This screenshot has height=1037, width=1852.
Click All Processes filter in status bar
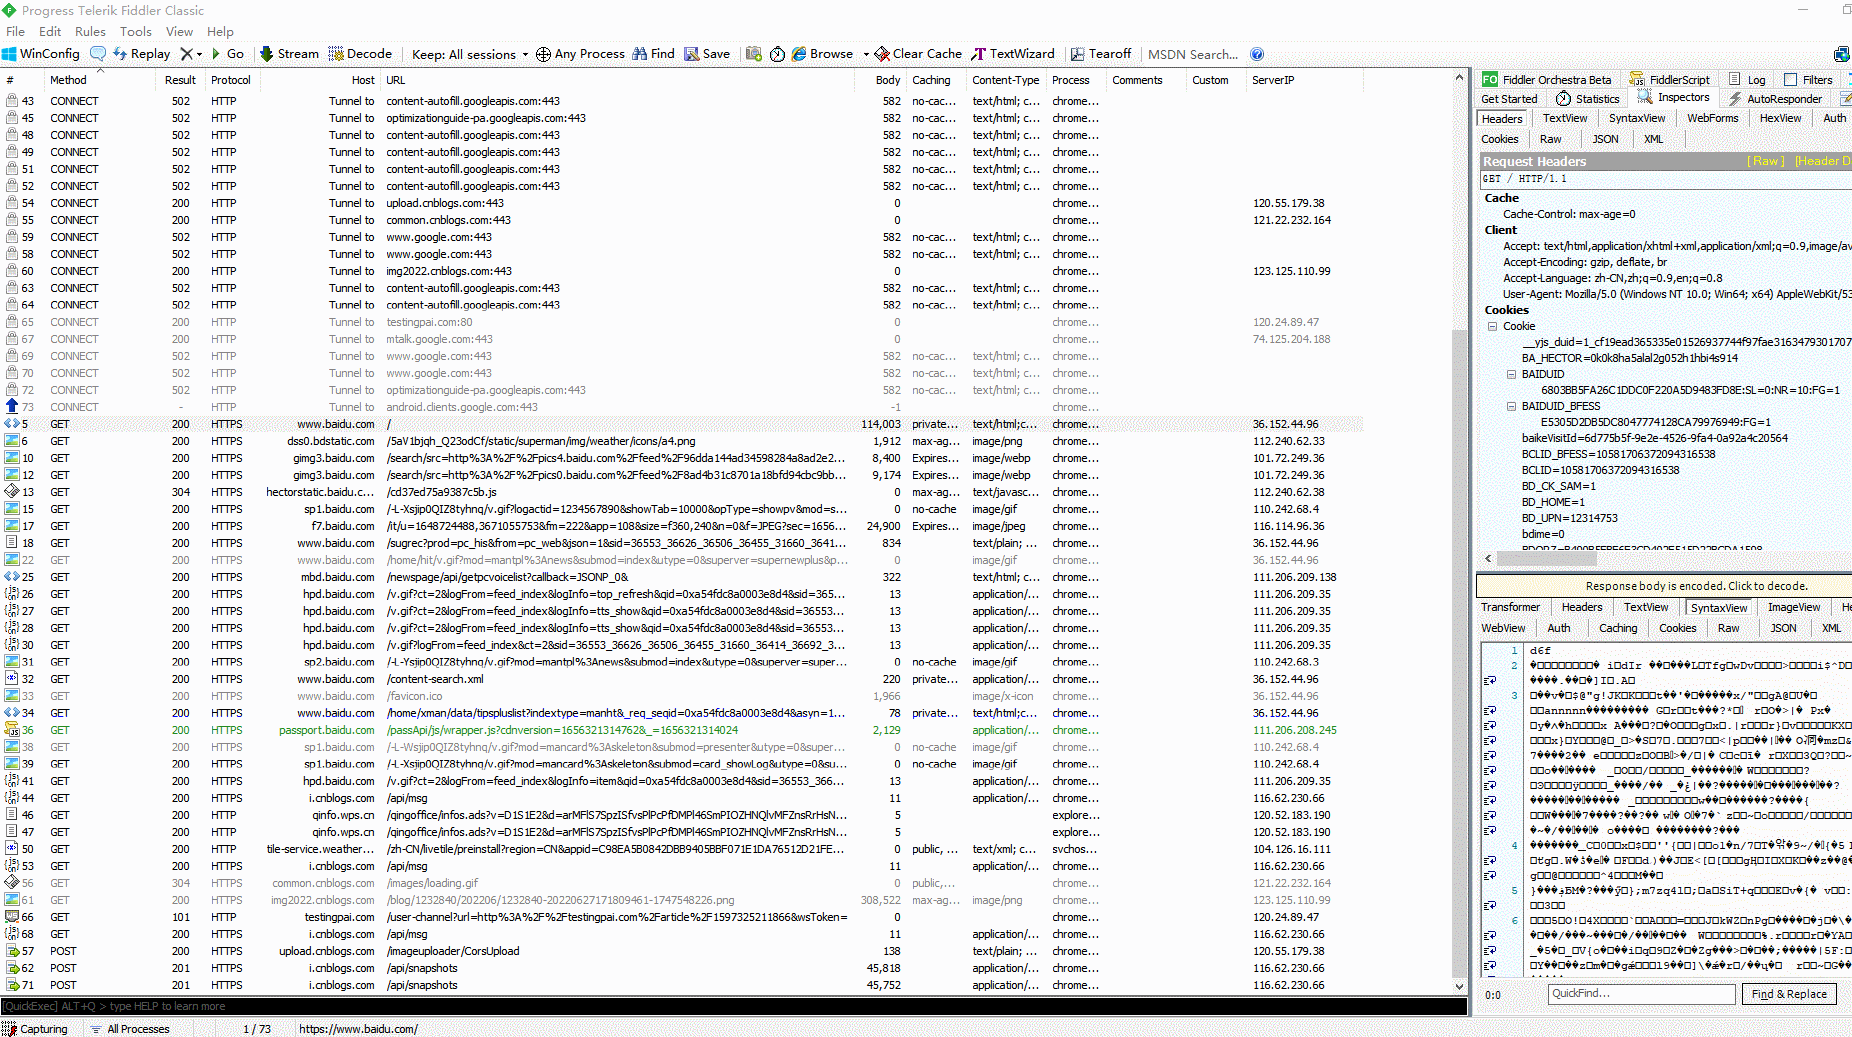tap(130, 1029)
